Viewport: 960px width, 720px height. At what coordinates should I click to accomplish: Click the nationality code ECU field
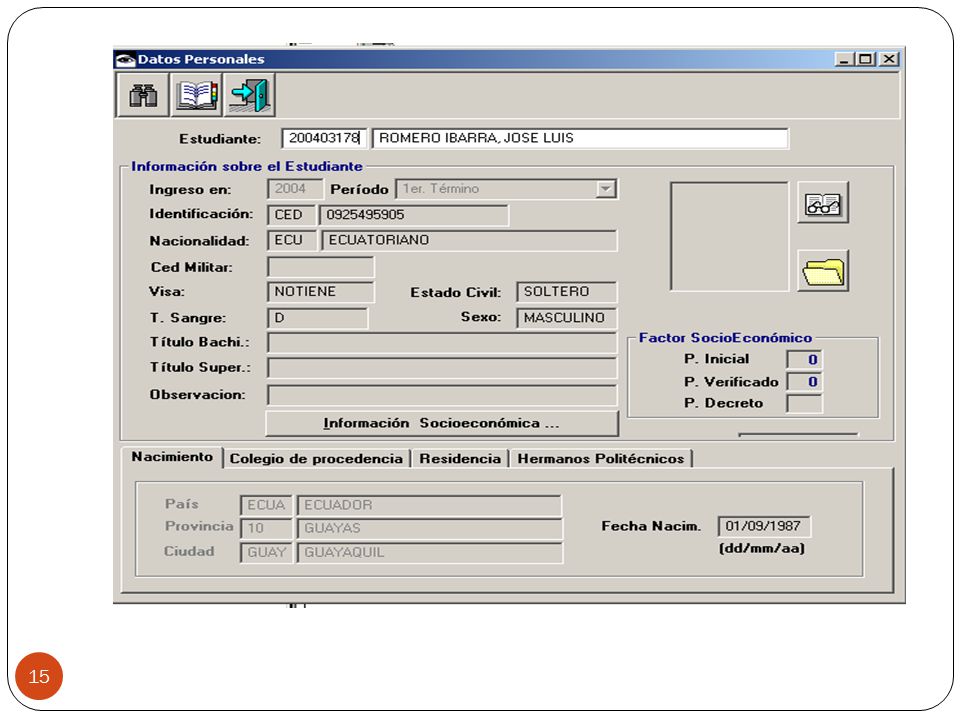pos(292,240)
